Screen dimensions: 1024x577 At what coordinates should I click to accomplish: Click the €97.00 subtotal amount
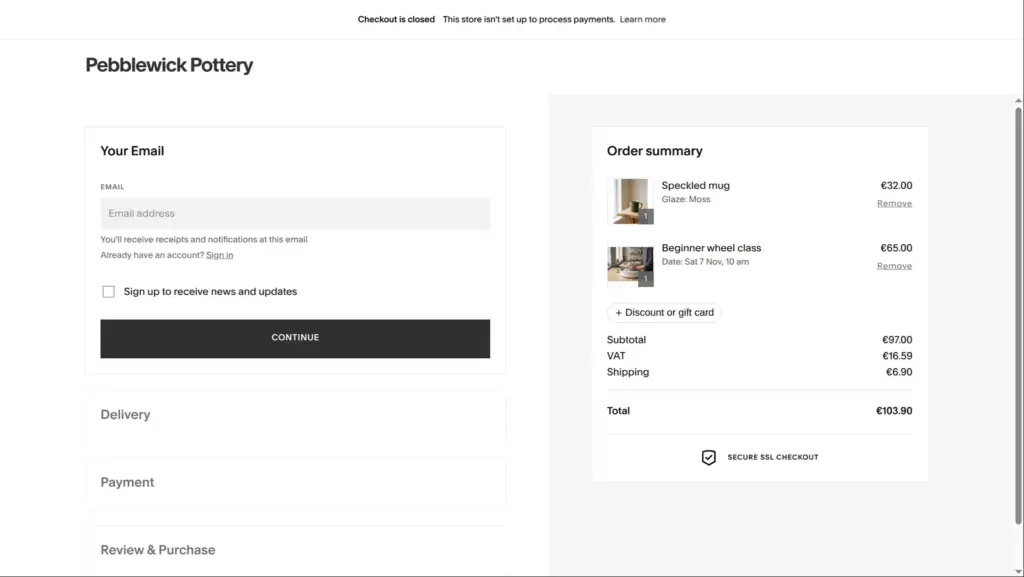point(897,340)
